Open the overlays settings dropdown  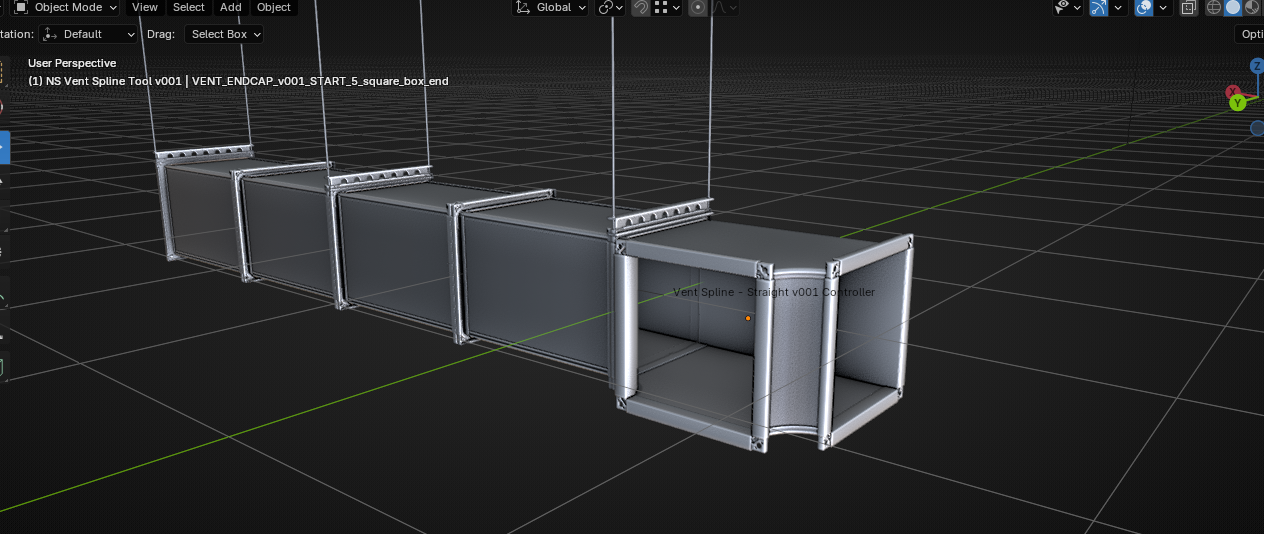1164,7
